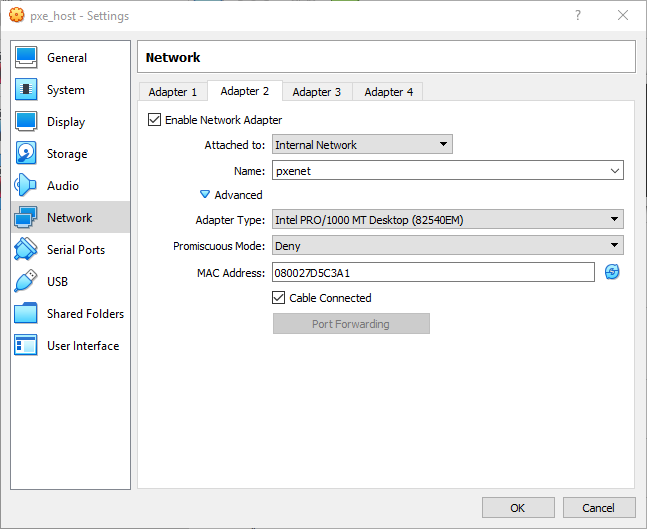This screenshot has height=529, width=647.
Task: Click the MAC Address label
Action: (x=231, y=273)
